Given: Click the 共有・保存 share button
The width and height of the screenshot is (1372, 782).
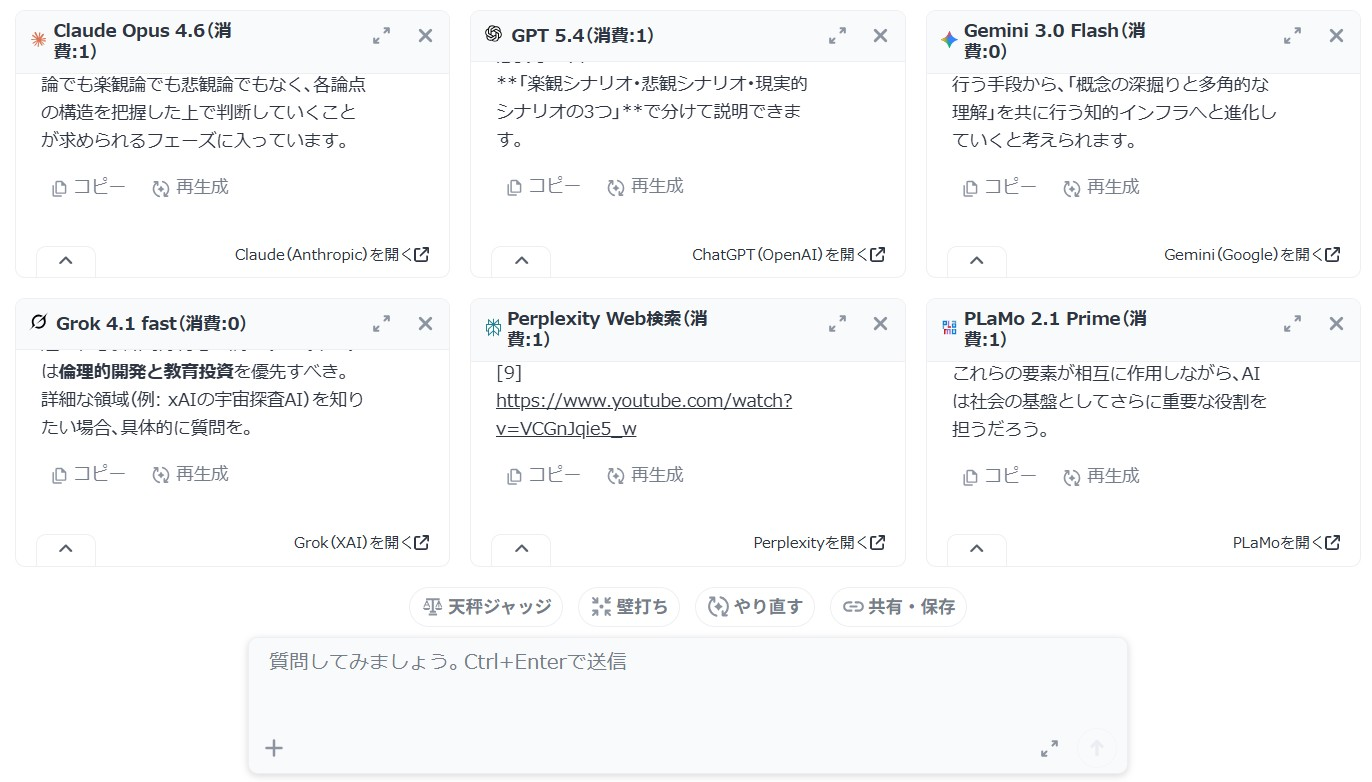Looking at the screenshot, I should click(898, 607).
